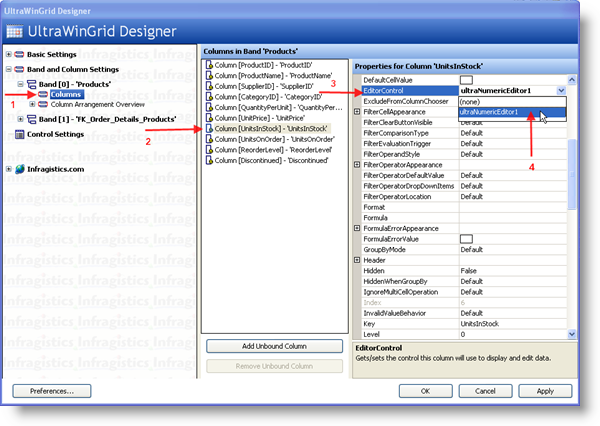Select Column [Discontinued] row text
The width and height of the screenshot is (600, 426).
click(x=271, y=160)
